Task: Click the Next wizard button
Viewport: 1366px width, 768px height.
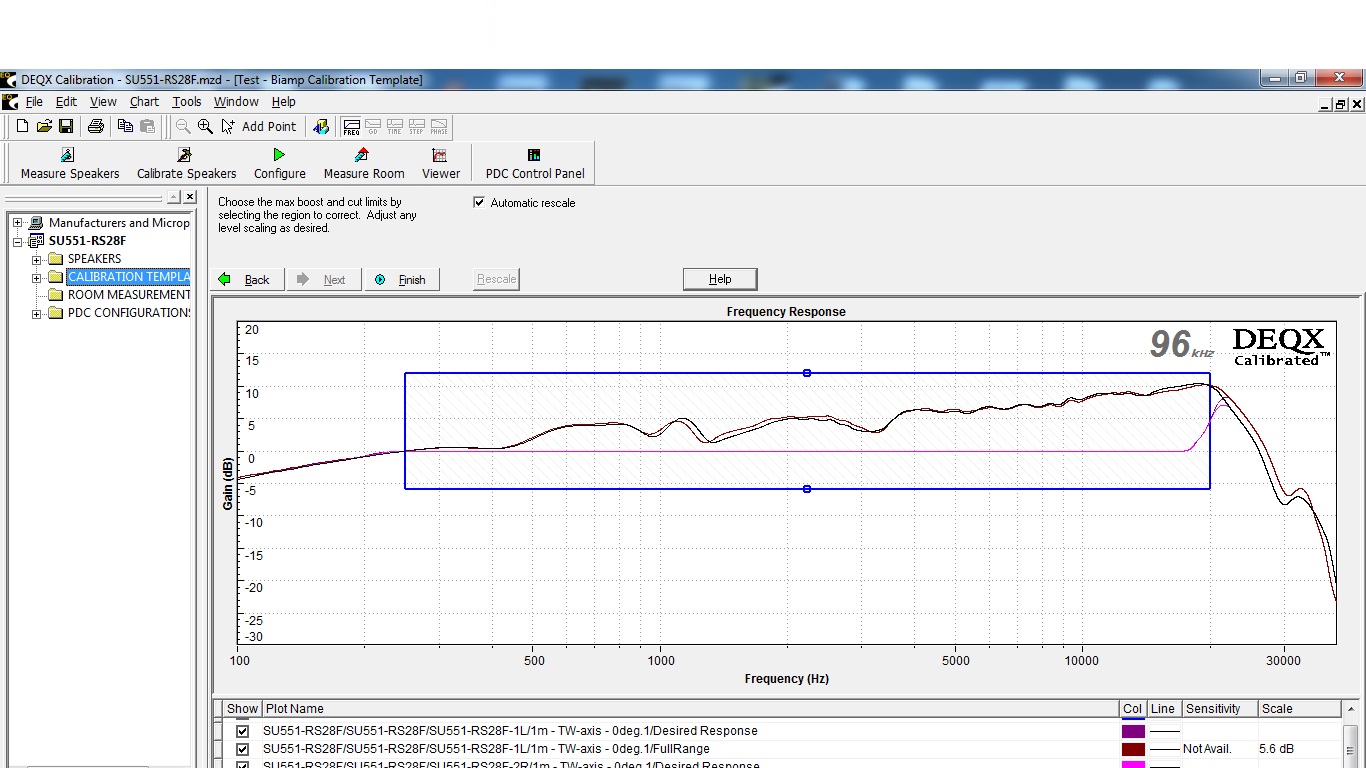Action: coord(324,280)
